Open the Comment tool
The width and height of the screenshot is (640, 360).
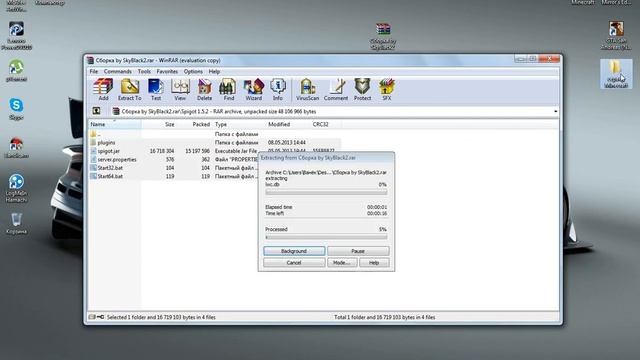tap(336, 90)
